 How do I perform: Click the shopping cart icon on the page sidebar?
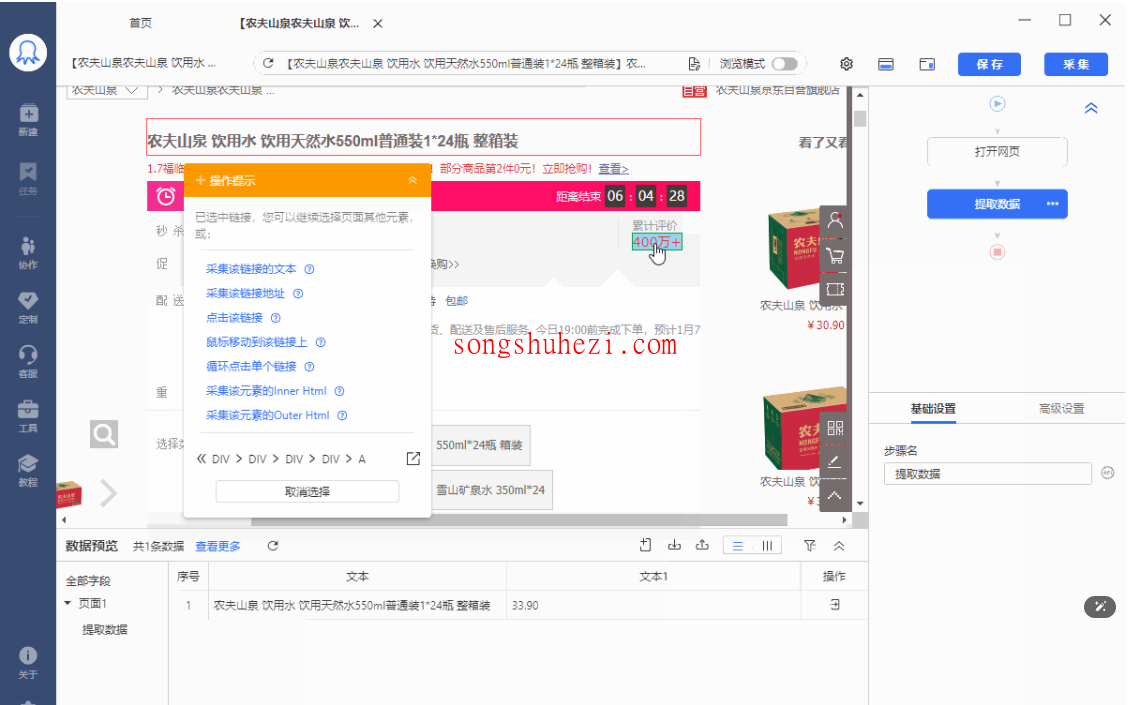[835, 255]
